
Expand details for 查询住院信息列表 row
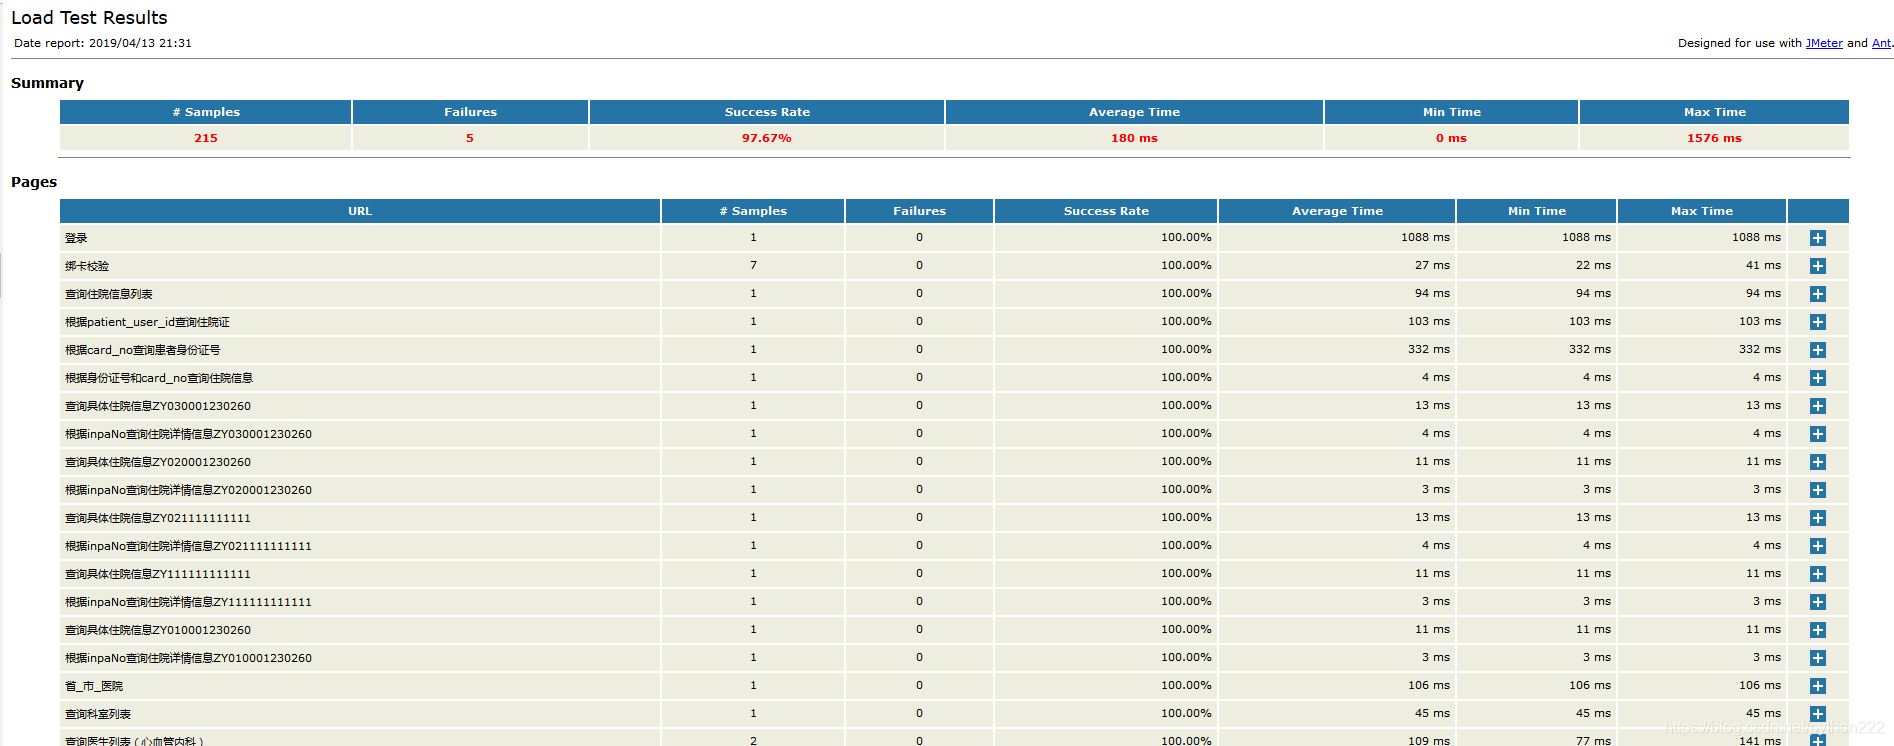(x=1818, y=294)
